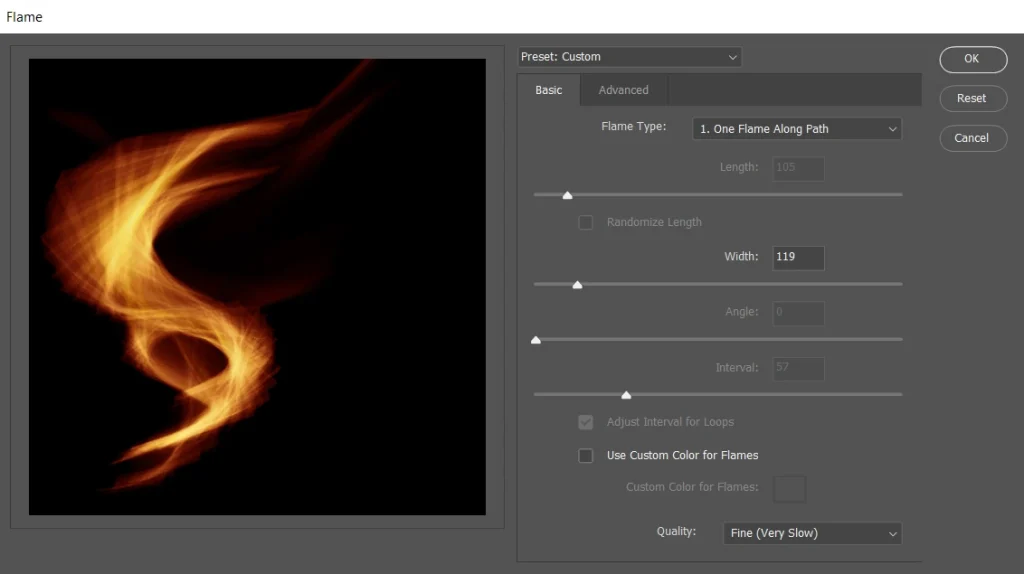Expand the Flame Type dropdown
Viewport: 1024px width, 574px height.
pos(797,129)
